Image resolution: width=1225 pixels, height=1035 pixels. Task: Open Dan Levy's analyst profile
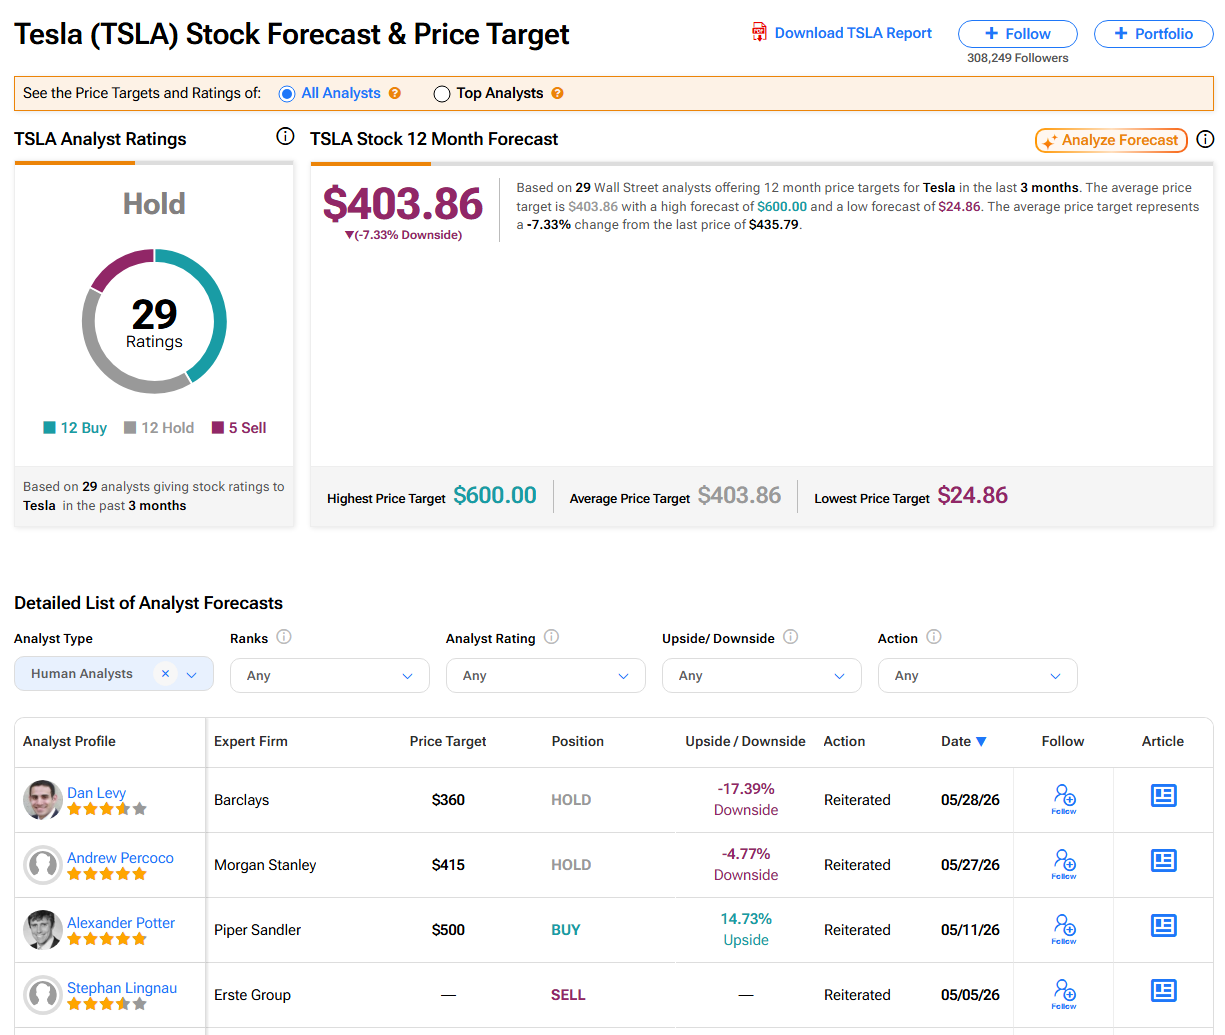[96, 792]
